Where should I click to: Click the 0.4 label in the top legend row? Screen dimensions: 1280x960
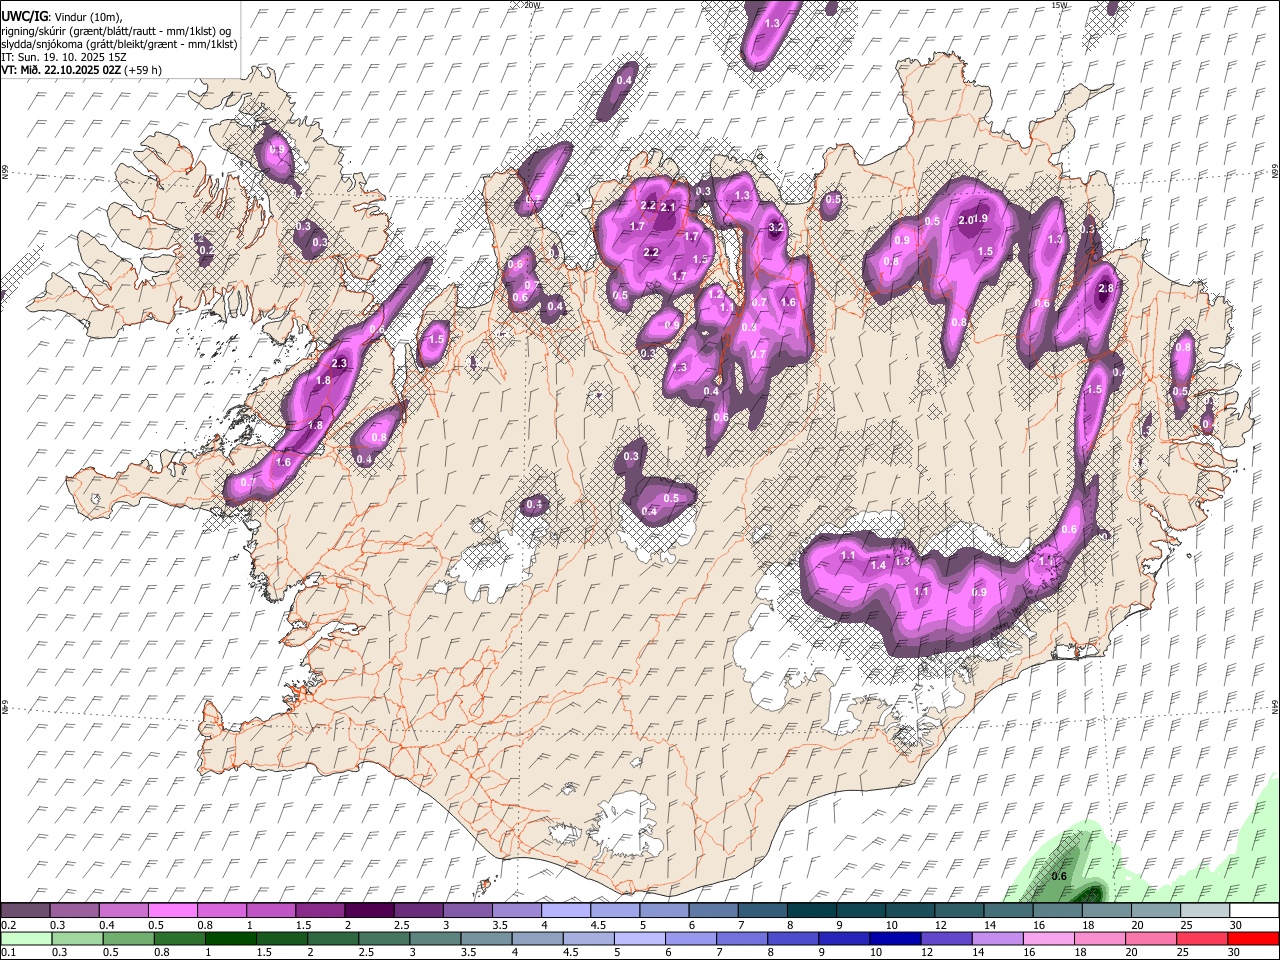107,925
